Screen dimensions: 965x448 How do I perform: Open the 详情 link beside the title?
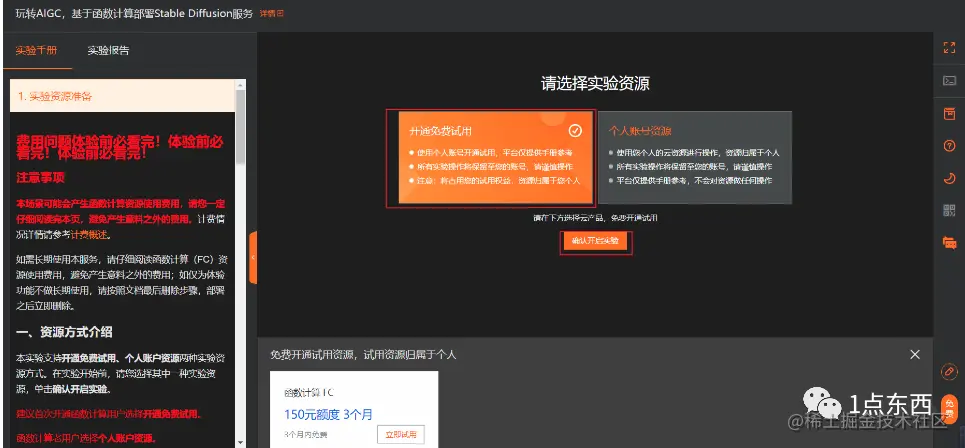[271, 13]
